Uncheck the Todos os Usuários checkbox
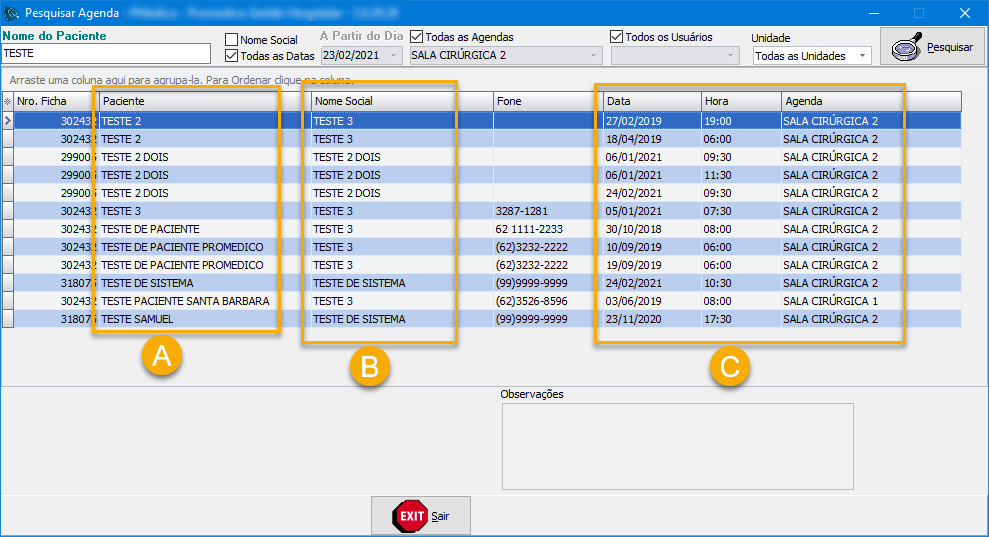 pyautogui.click(x=616, y=37)
